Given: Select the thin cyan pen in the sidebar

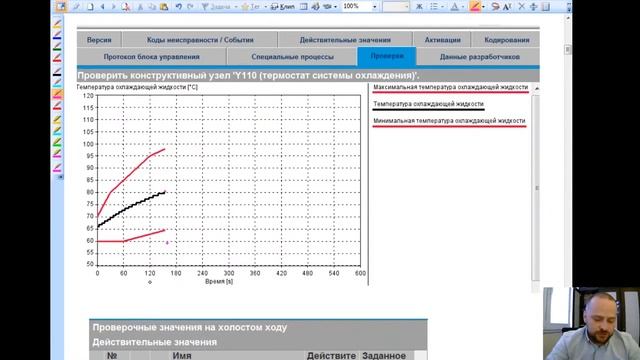Looking at the screenshot, I should click(x=58, y=82).
